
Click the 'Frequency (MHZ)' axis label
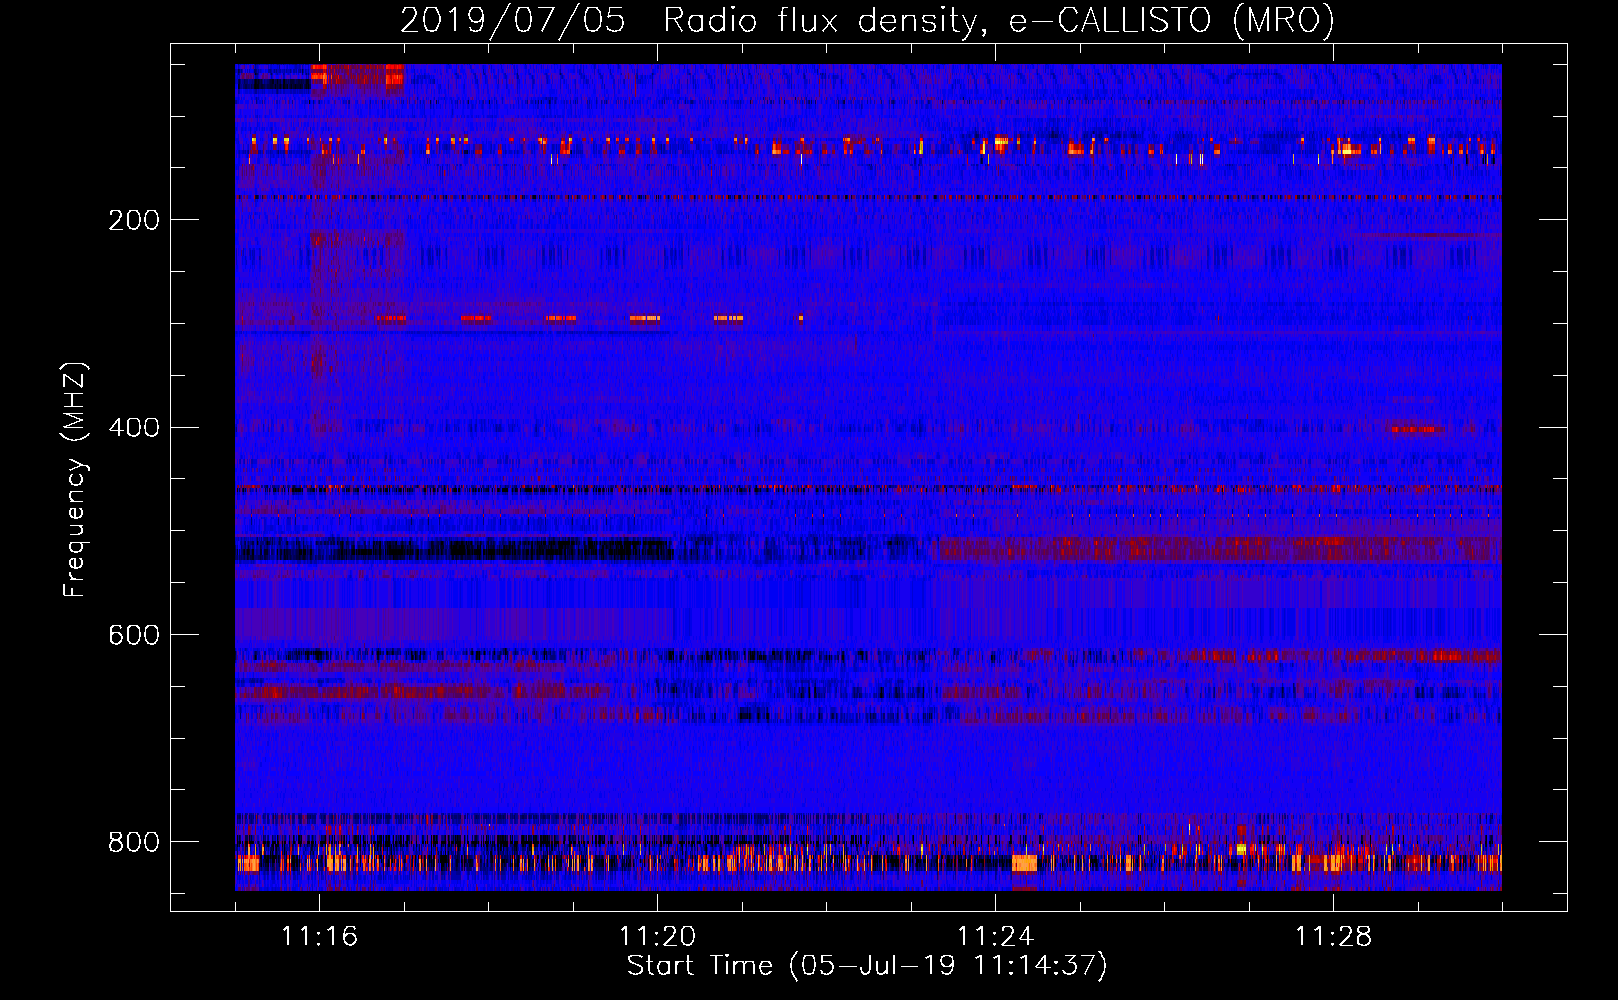click(x=75, y=480)
